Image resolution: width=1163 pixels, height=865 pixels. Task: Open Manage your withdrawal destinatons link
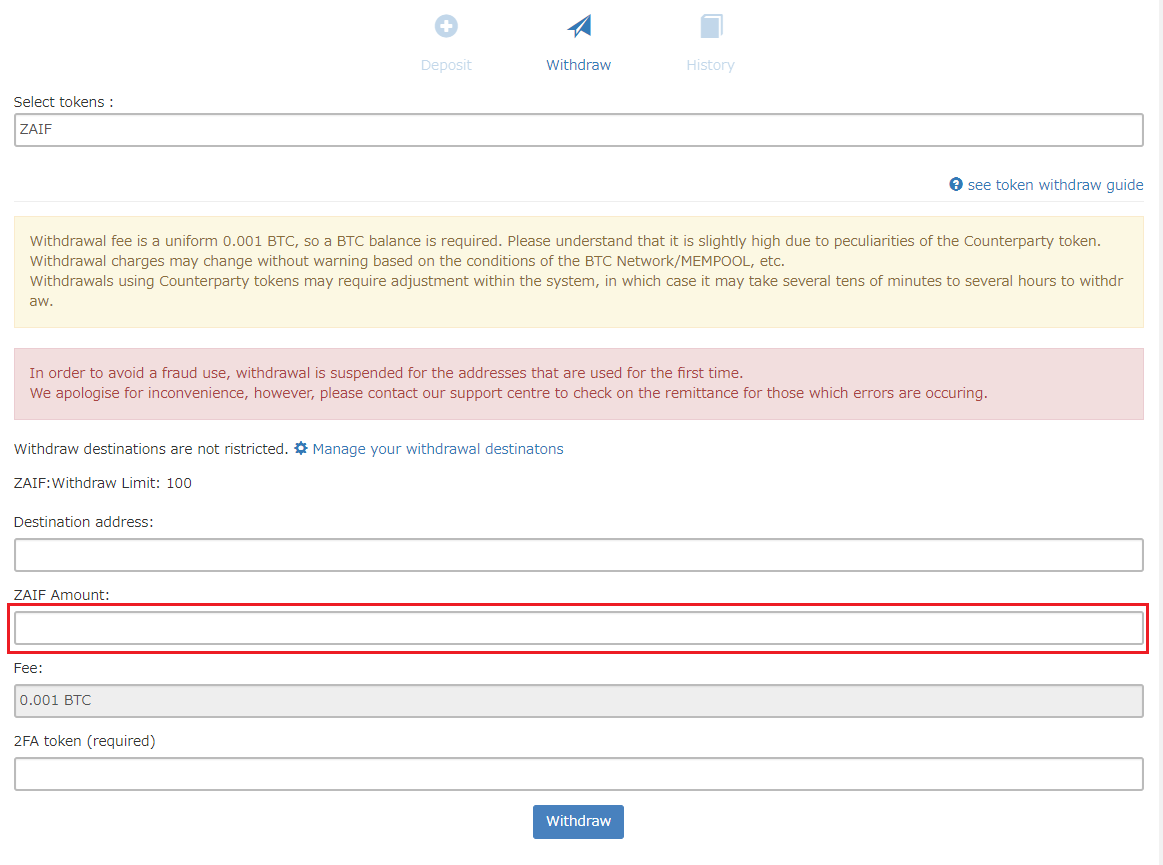[438, 449]
